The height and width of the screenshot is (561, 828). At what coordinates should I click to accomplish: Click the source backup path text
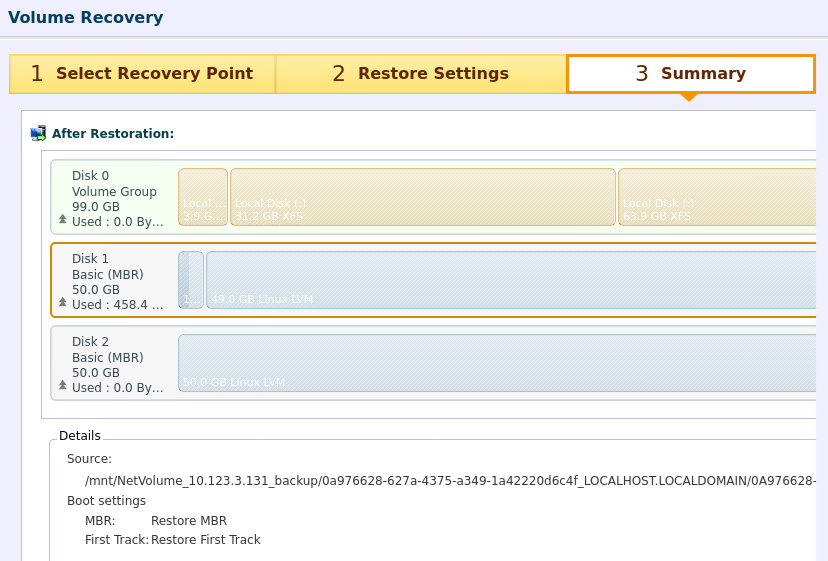pyautogui.click(x=450, y=480)
